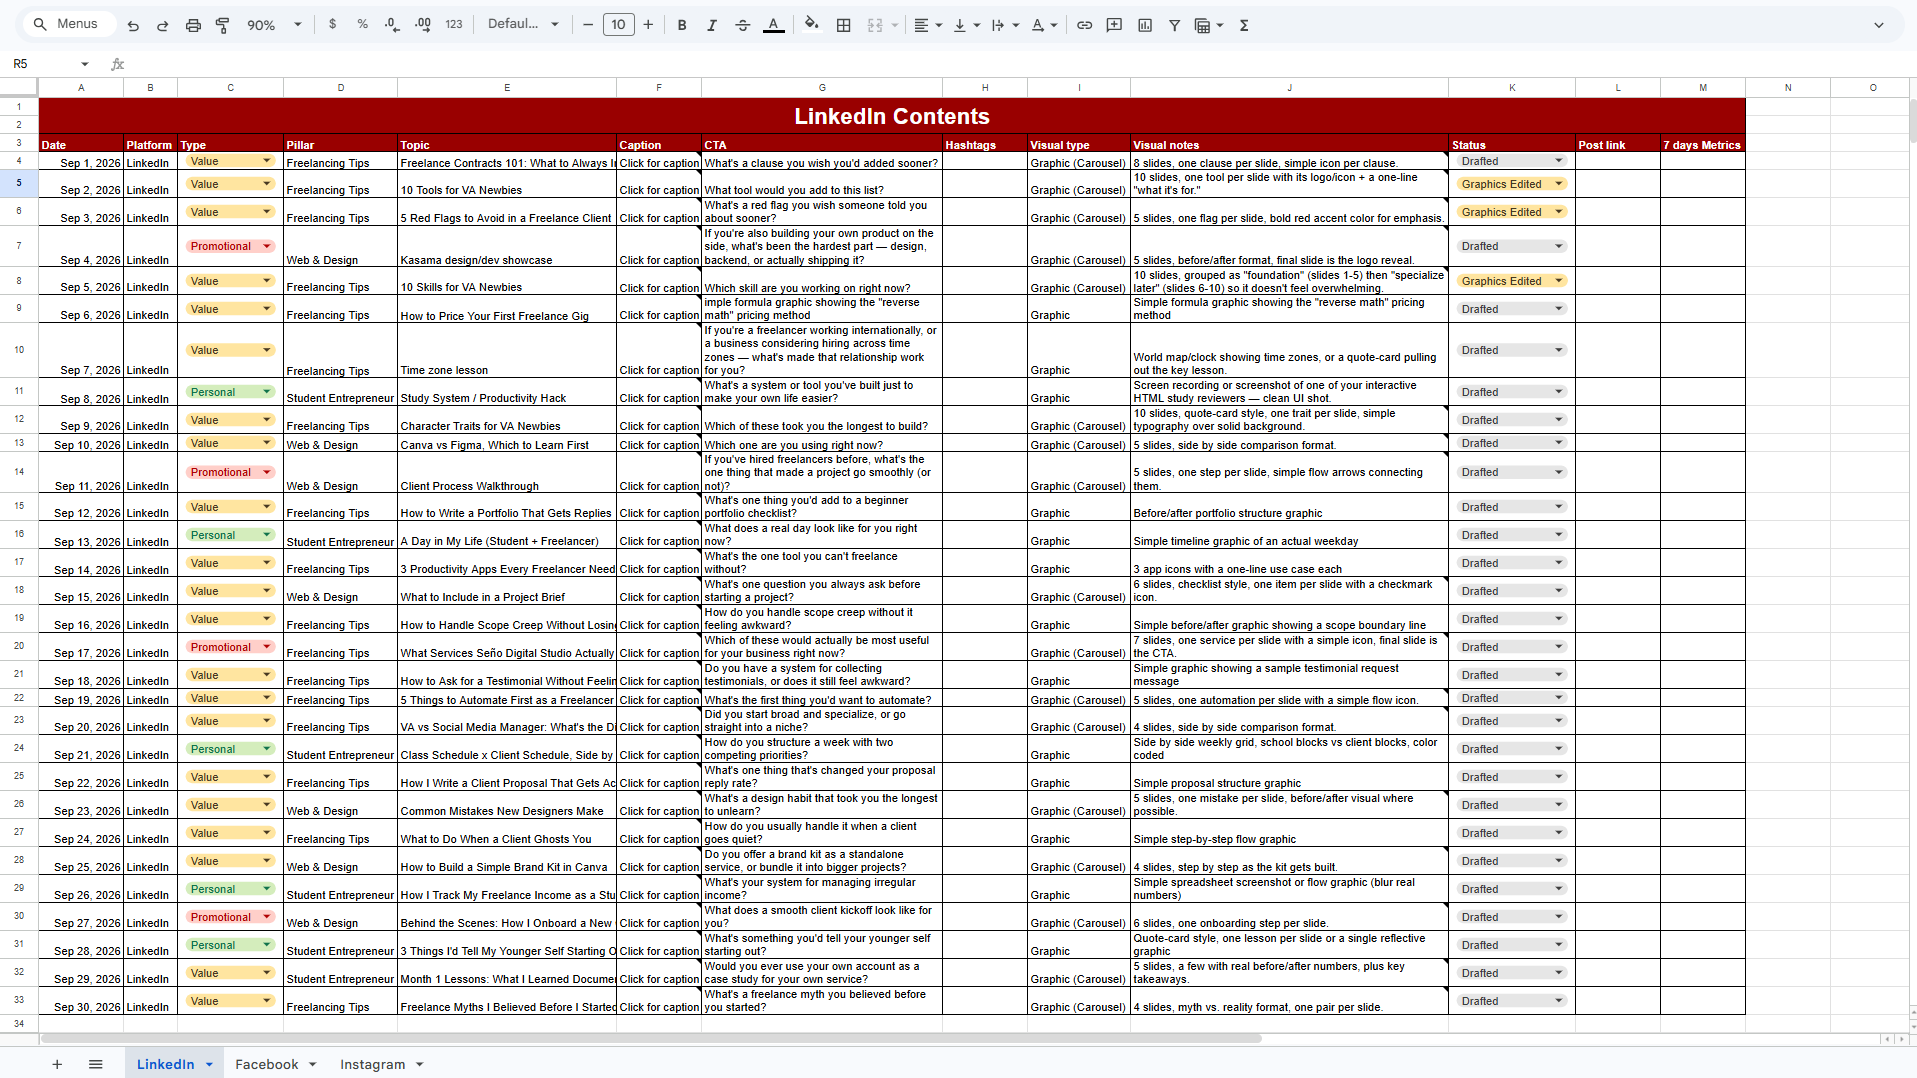Viewport: 1917px width, 1078px height.
Task: Select the Paint format tool
Action: pos(223,25)
